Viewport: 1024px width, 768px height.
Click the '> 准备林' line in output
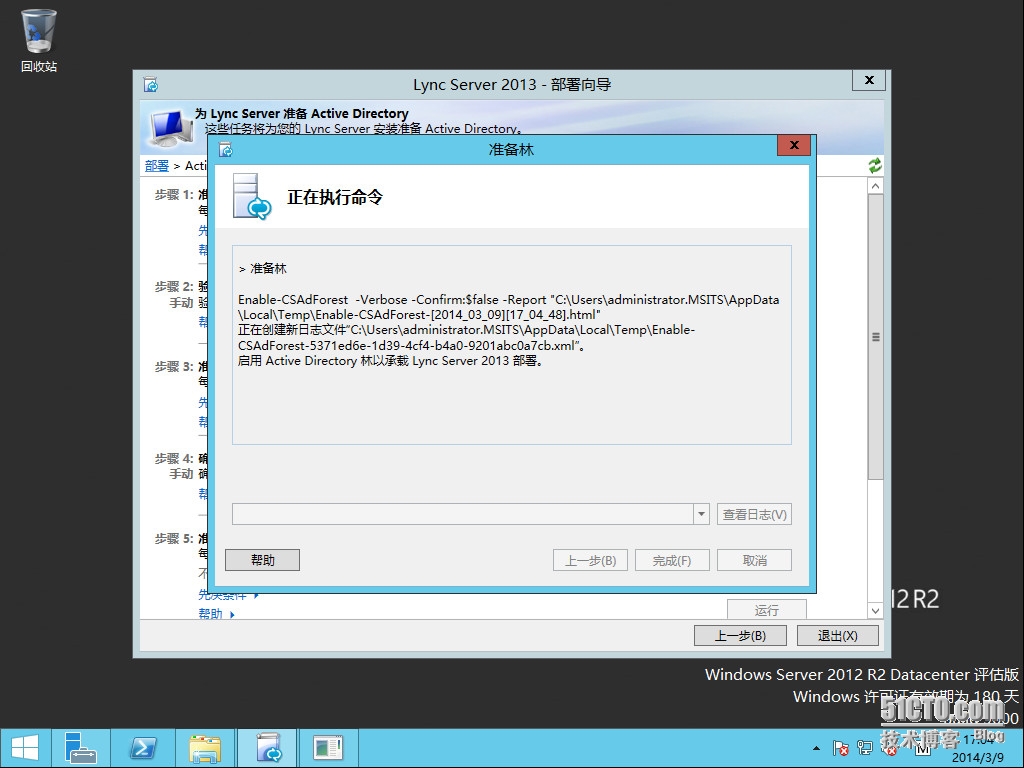coord(263,268)
